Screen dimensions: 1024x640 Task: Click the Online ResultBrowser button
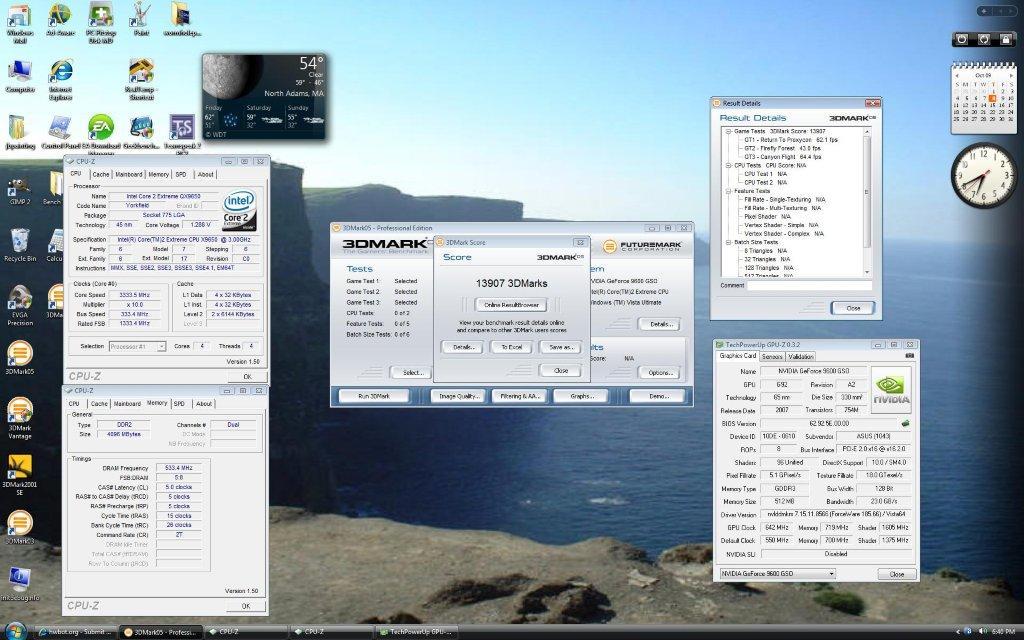click(x=511, y=305)
